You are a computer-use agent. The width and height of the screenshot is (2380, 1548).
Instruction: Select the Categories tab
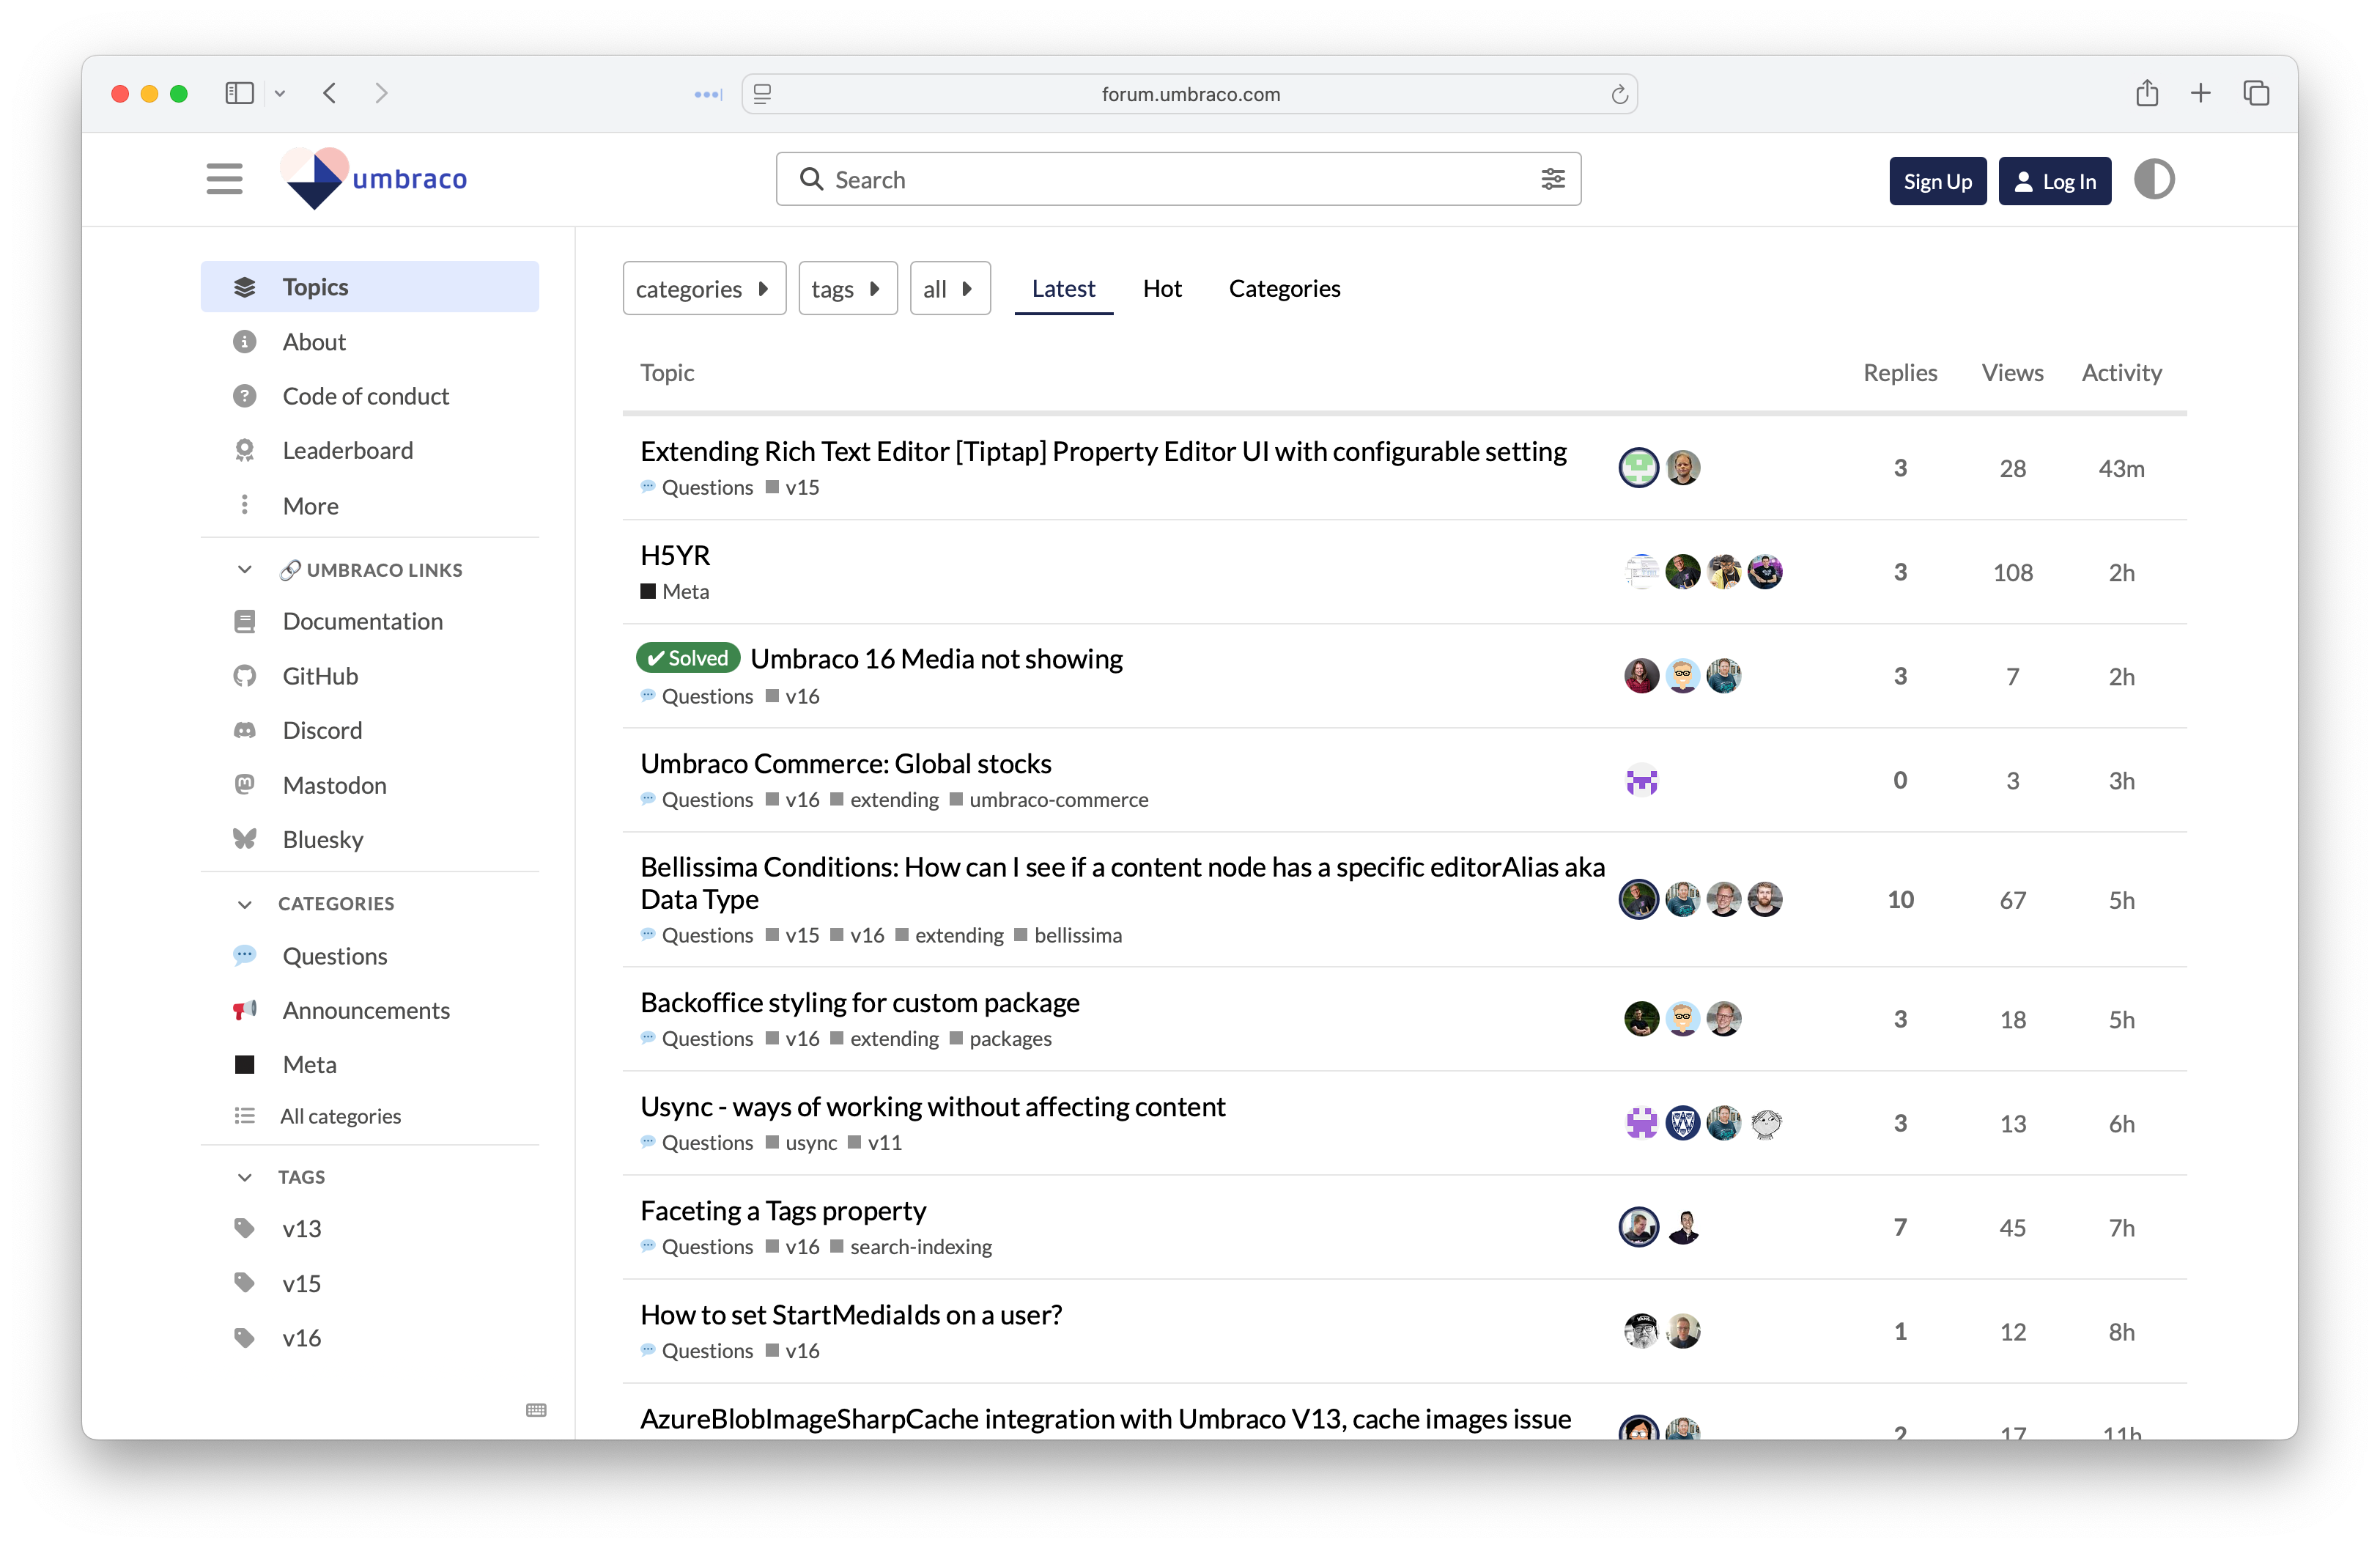1284,288
